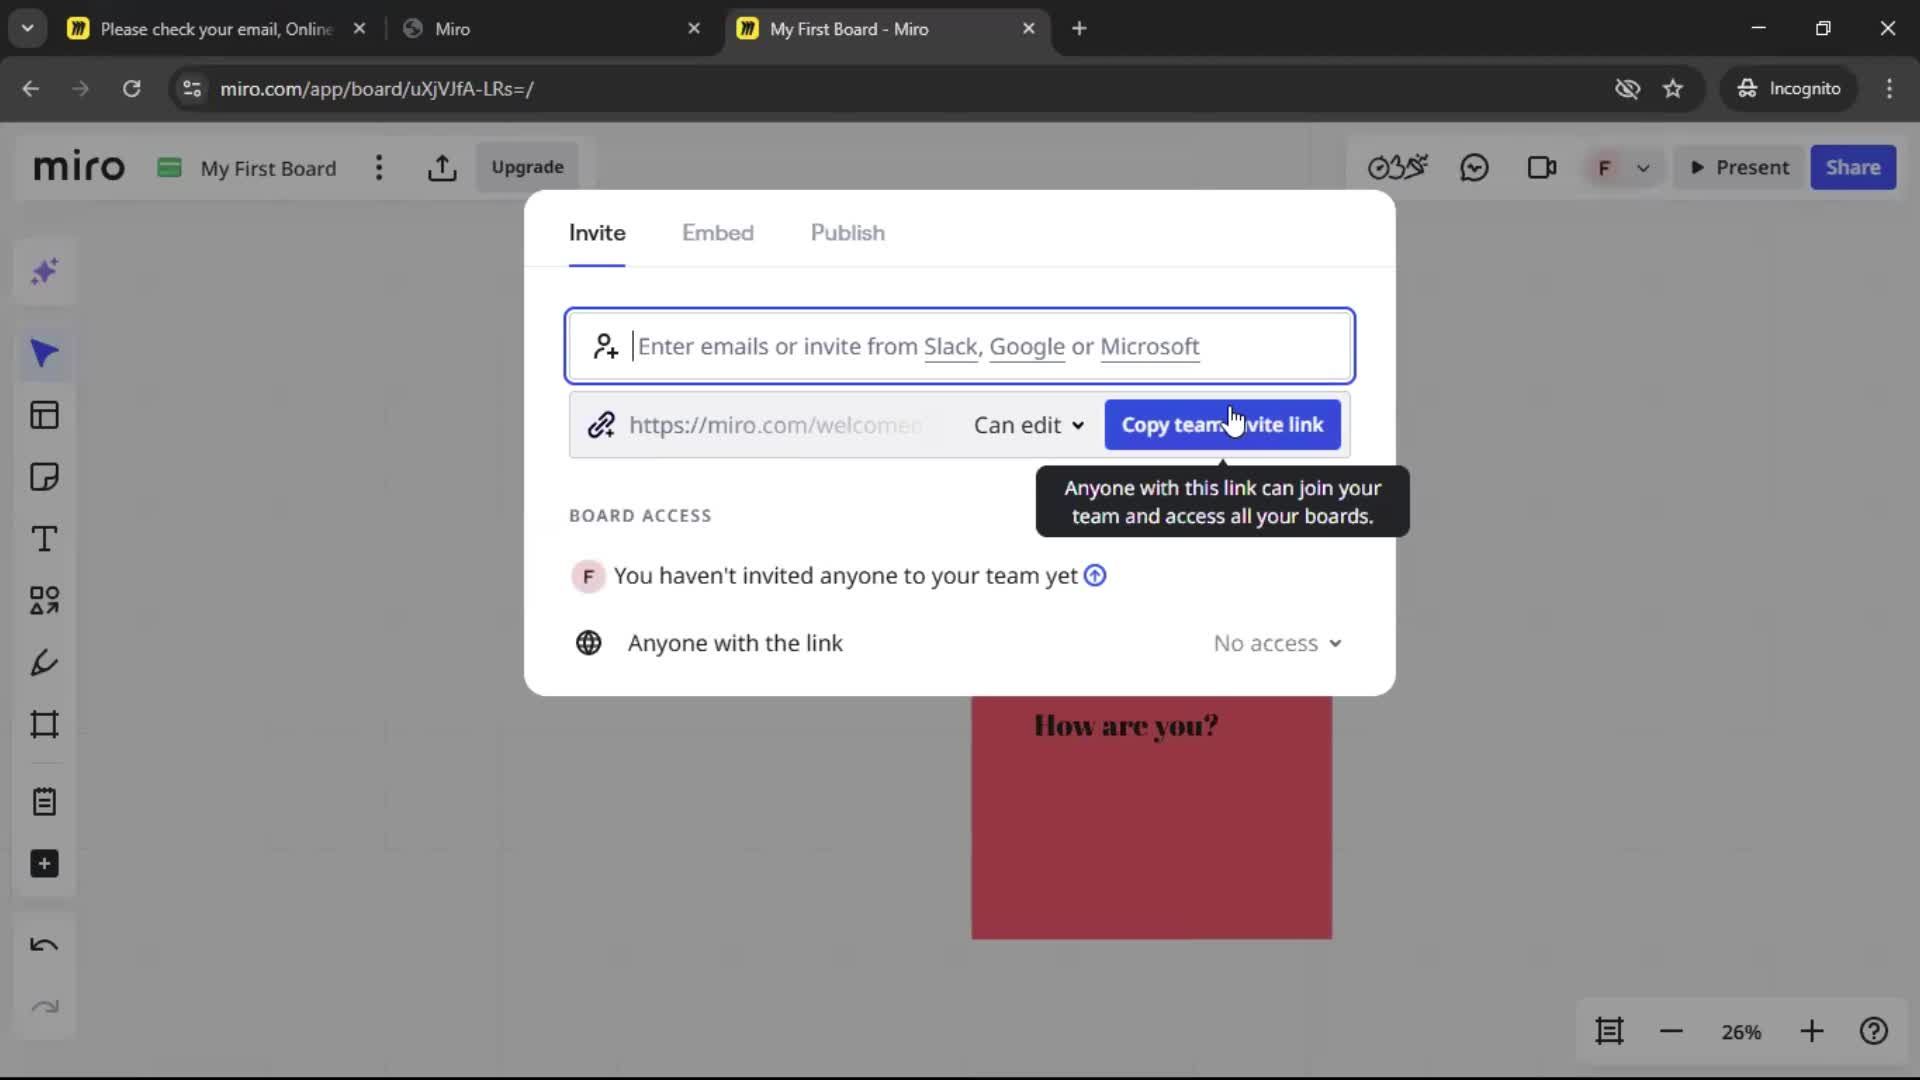Viewport: 1920px width, 1080px height.
Task: Switch to the Miro browser tab
Action: tap(550, 29)
